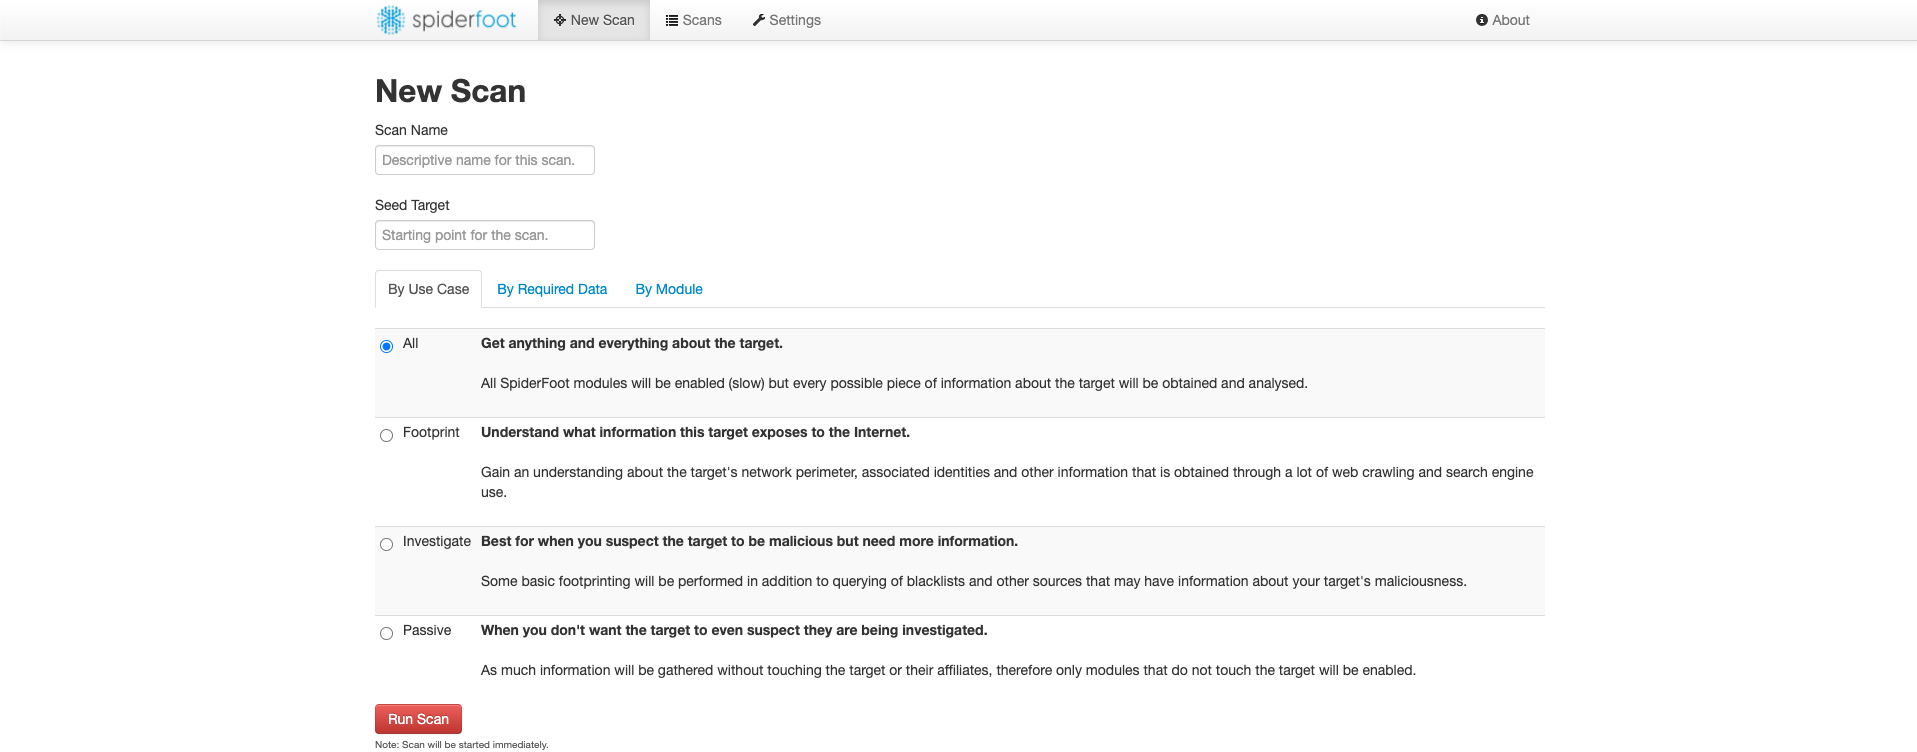The height and width of the screenshot is (752, 1917).
Task: Click the spiderfoot brand name text
Action: click(x=464, y=20)
